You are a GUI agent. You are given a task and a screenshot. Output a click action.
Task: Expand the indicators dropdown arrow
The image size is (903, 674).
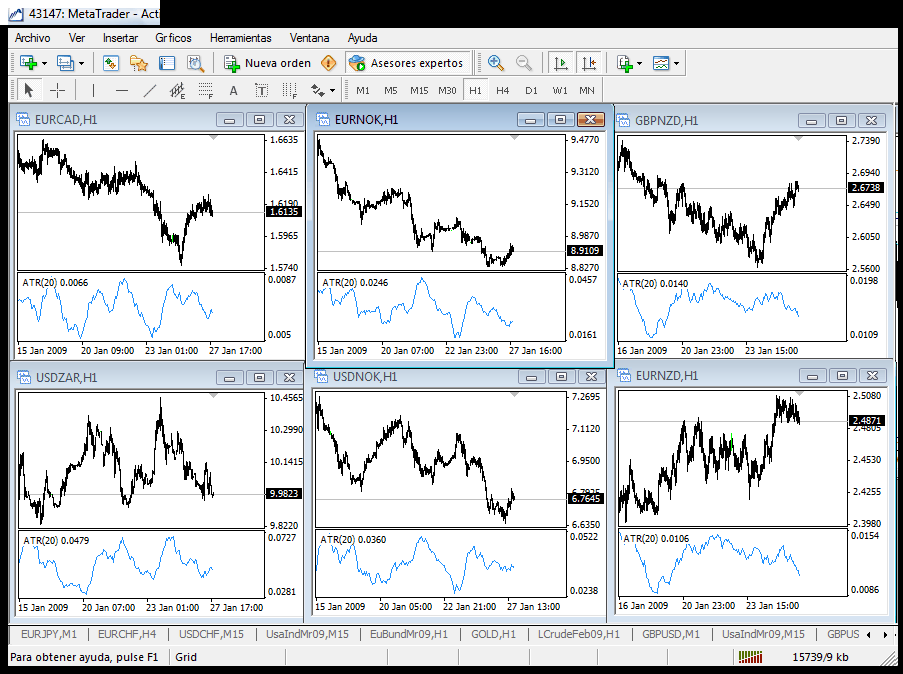(x=639, y=63)
